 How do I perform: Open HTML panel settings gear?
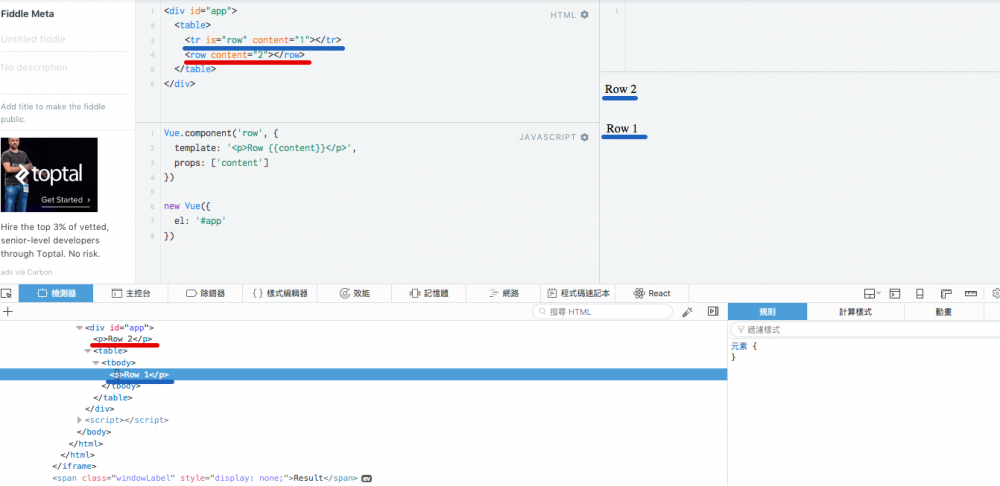click(584, 15)
